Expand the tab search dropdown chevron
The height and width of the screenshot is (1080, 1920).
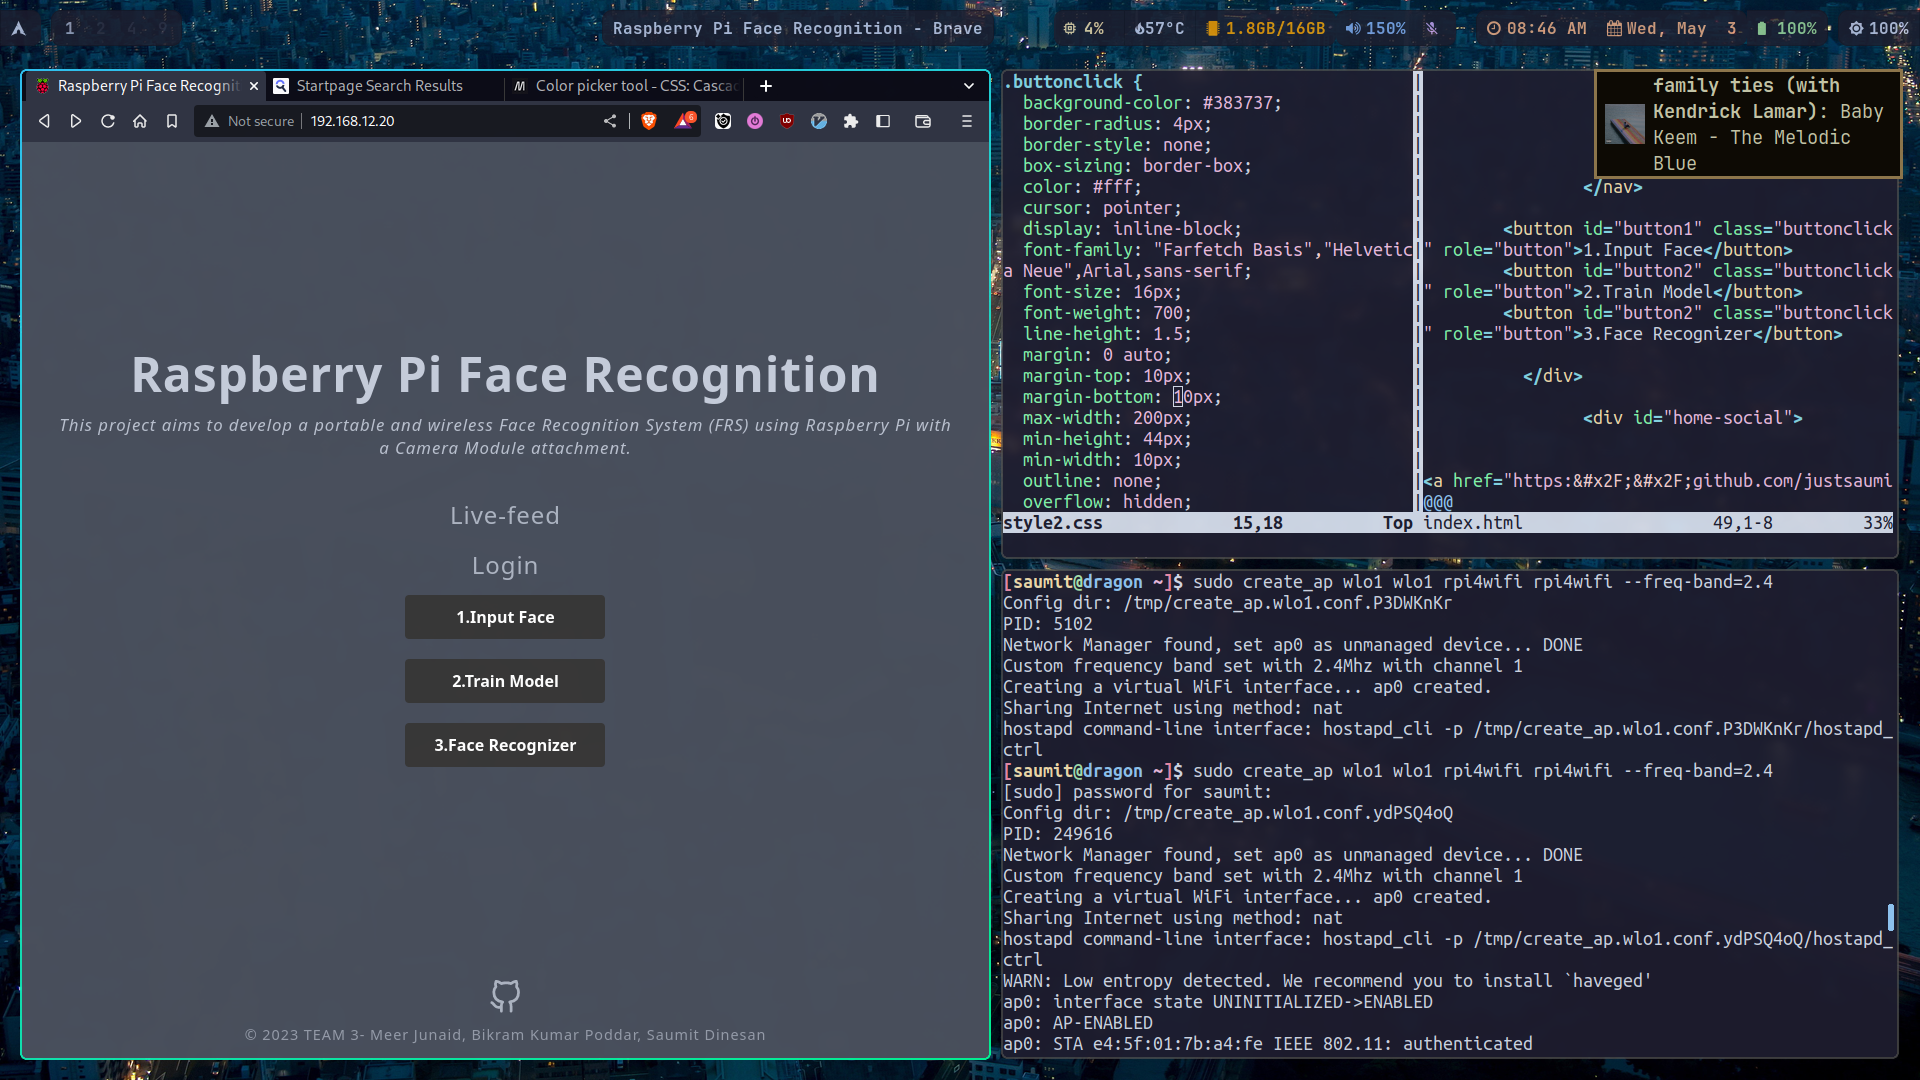pos(968,86)
